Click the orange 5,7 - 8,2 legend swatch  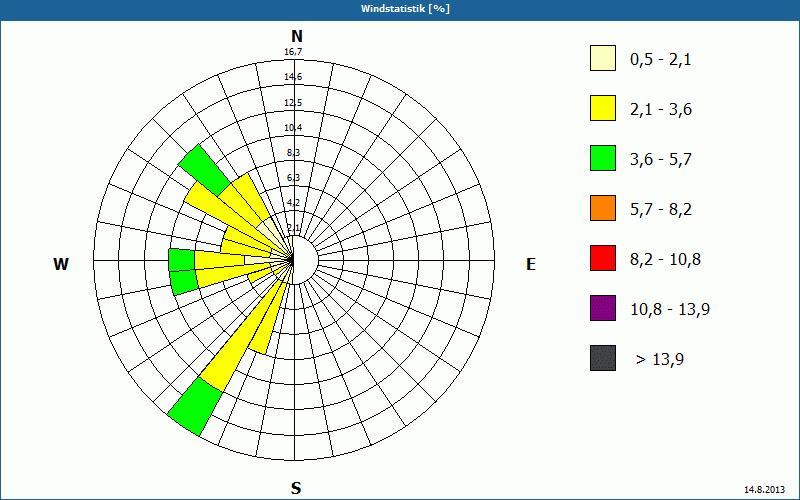click(603, 208)
